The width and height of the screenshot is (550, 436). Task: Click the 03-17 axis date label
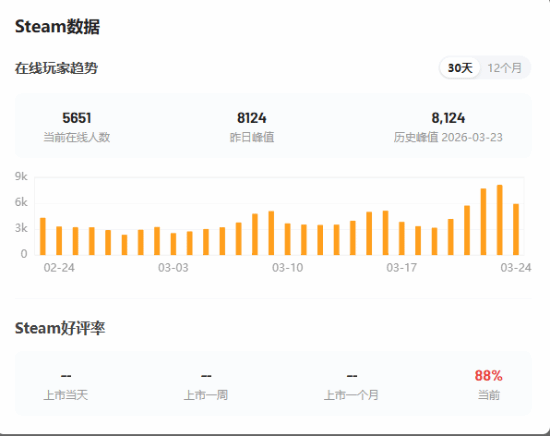[402, 268]
